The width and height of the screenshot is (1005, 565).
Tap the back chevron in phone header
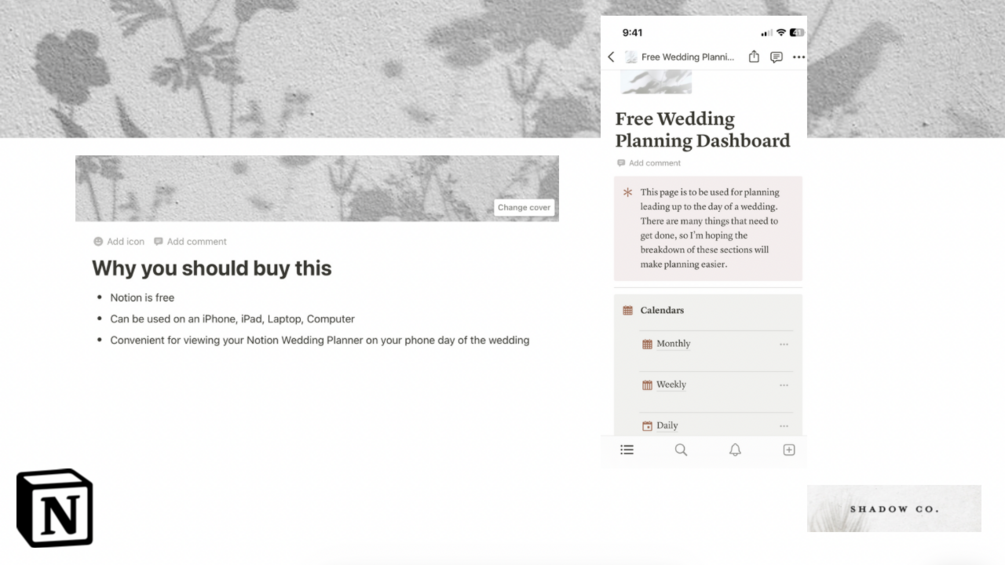pos(611,57)
